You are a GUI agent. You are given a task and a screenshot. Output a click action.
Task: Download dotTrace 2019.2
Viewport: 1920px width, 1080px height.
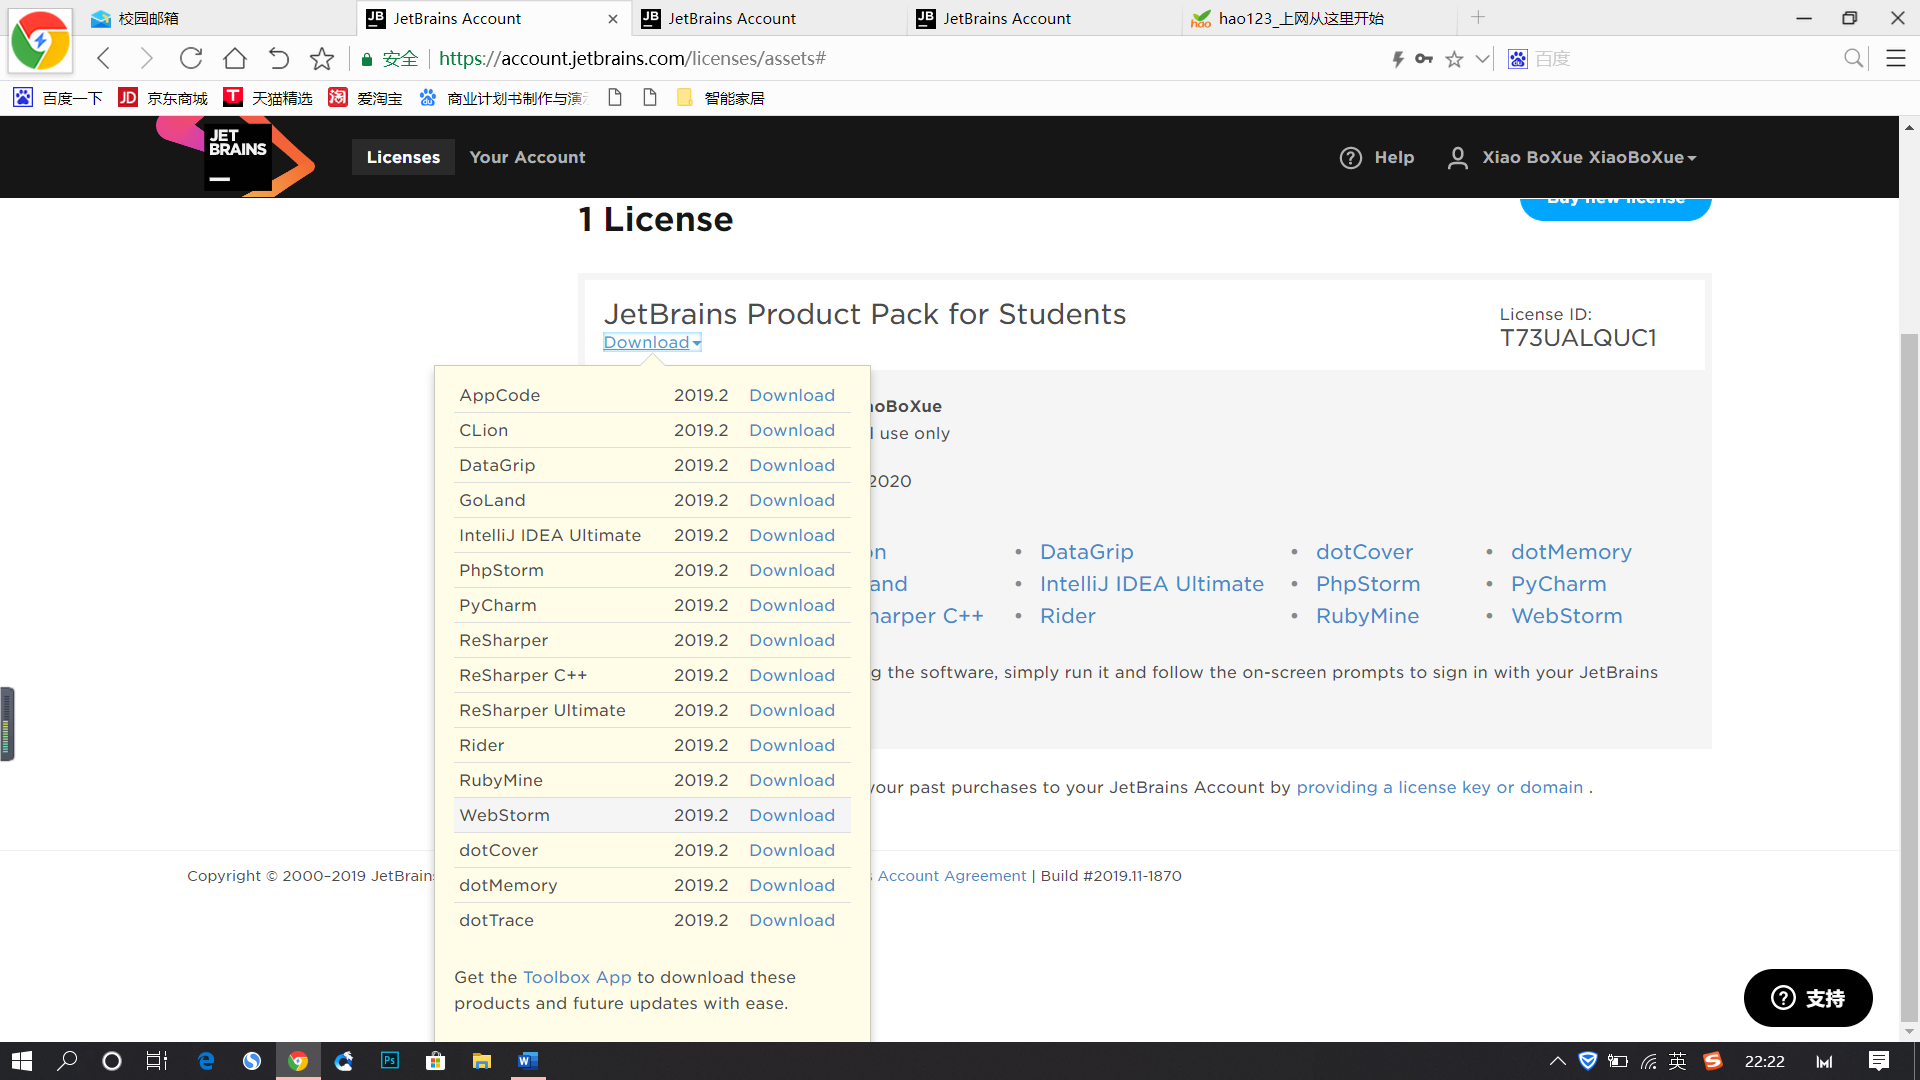pos(791,920)
